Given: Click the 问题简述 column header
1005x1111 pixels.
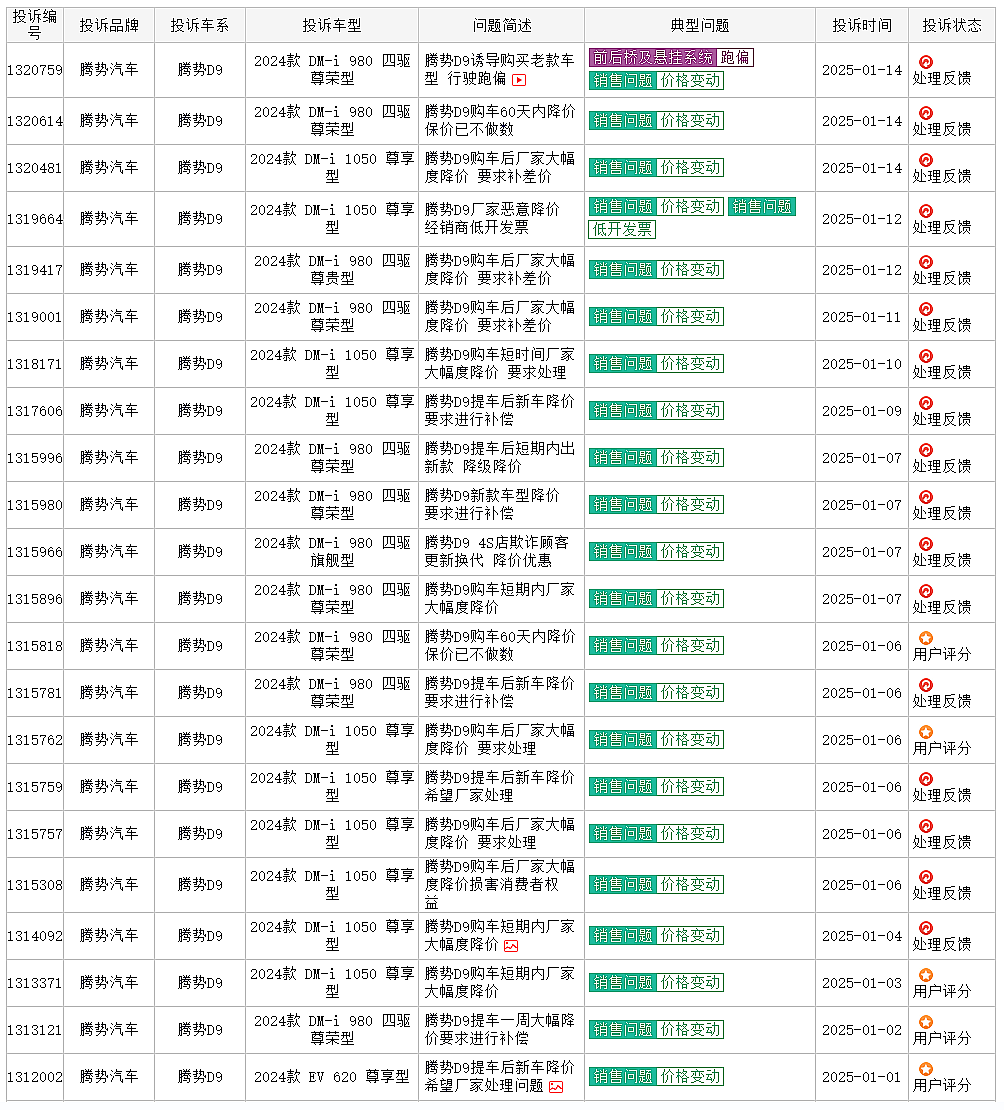Looking at the screenshot, I should 502,26.
